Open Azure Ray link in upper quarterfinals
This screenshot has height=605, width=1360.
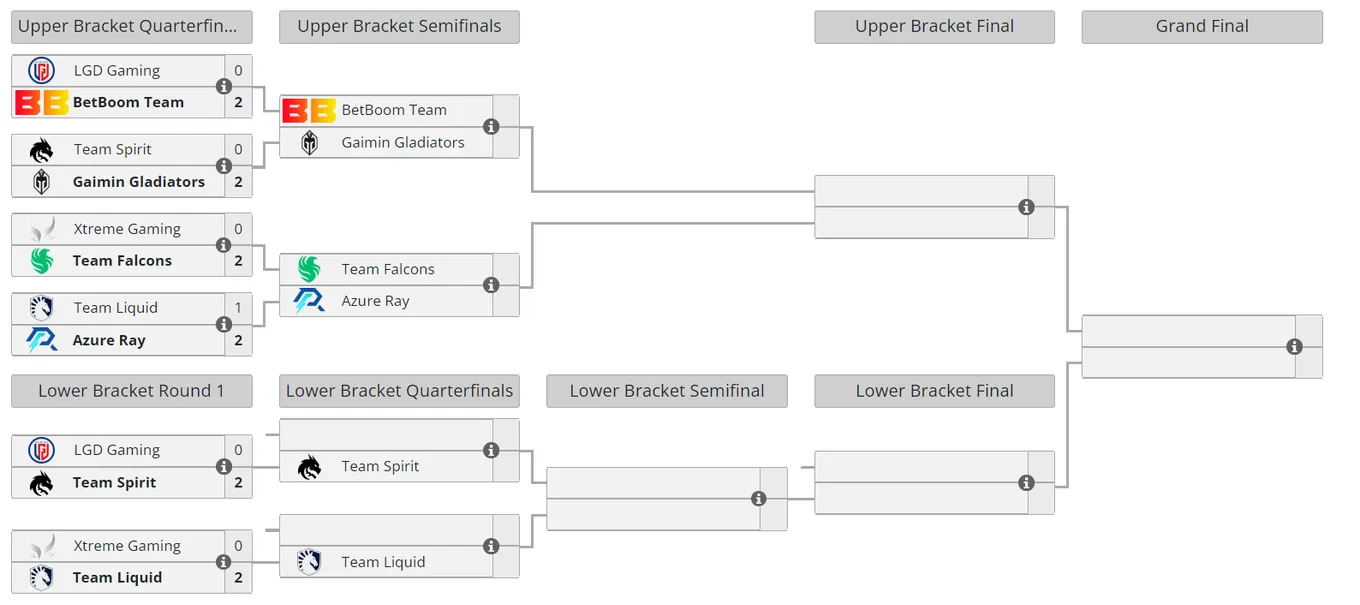pyautogui.click(x=109, y=340)
